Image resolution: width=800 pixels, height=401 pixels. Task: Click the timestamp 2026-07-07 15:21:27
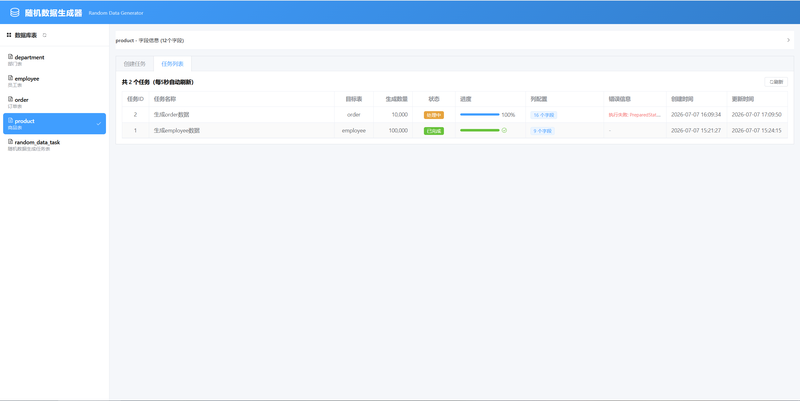click(696, 131)
